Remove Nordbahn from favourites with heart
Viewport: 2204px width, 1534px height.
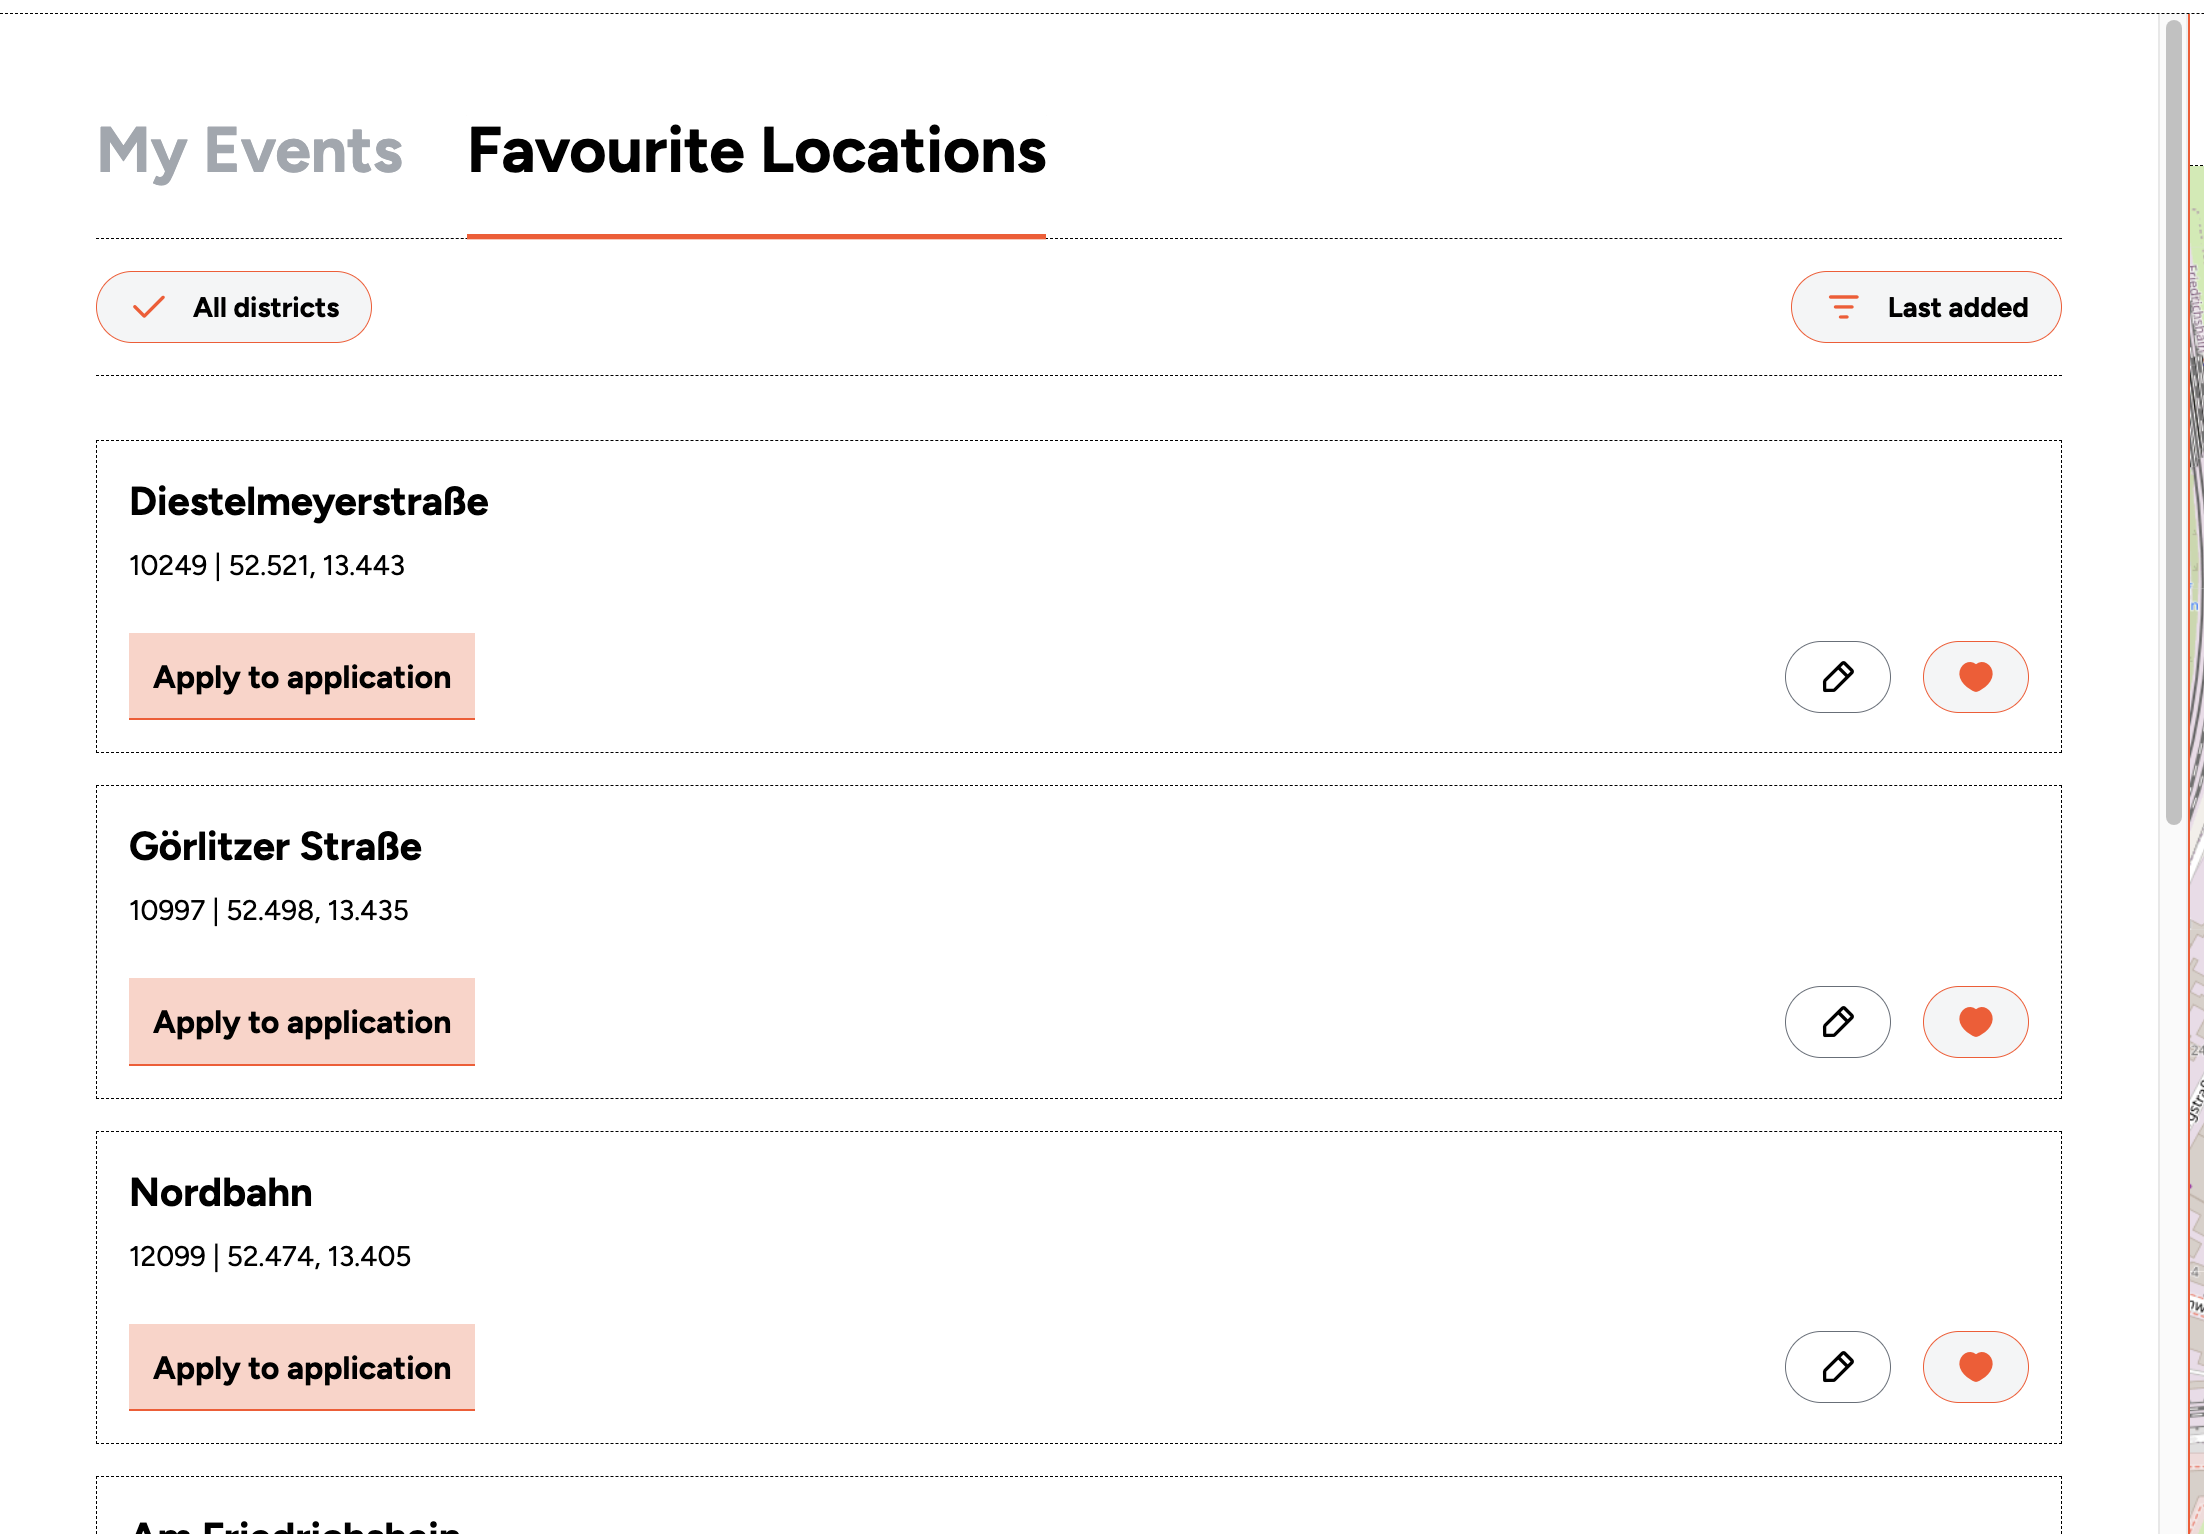(1975, 1367)
